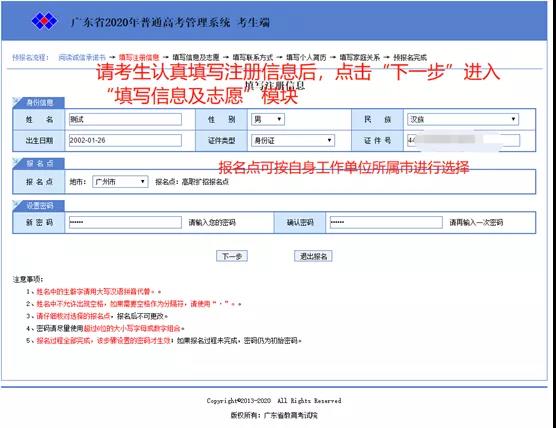Click note 5 about 密码仍为初始密码
This screenshot has height=428, width=556.
click(164, 341)
